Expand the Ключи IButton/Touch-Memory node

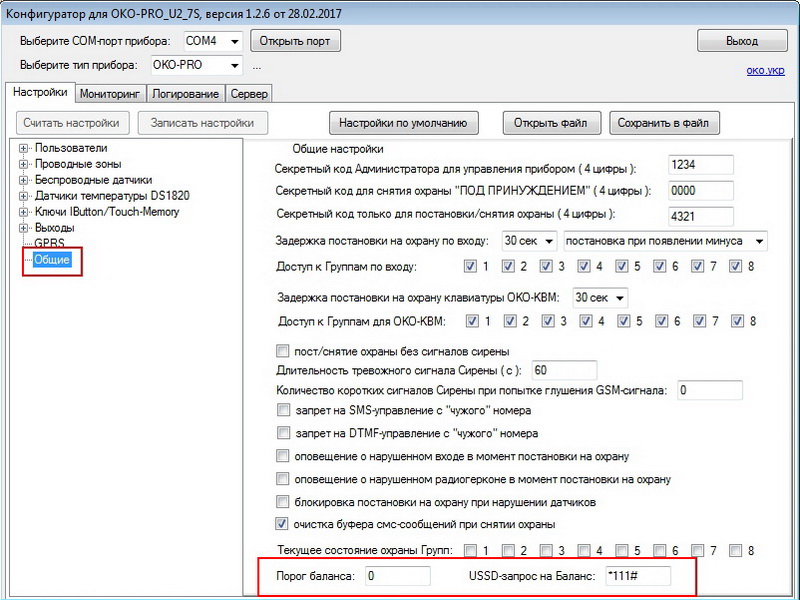coord(23,212)
